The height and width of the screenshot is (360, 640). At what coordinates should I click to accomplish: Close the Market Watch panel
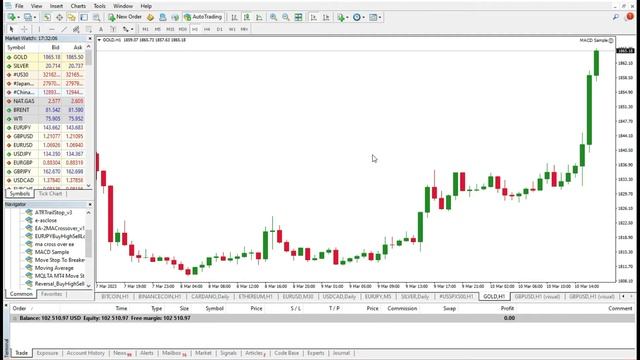90,38
